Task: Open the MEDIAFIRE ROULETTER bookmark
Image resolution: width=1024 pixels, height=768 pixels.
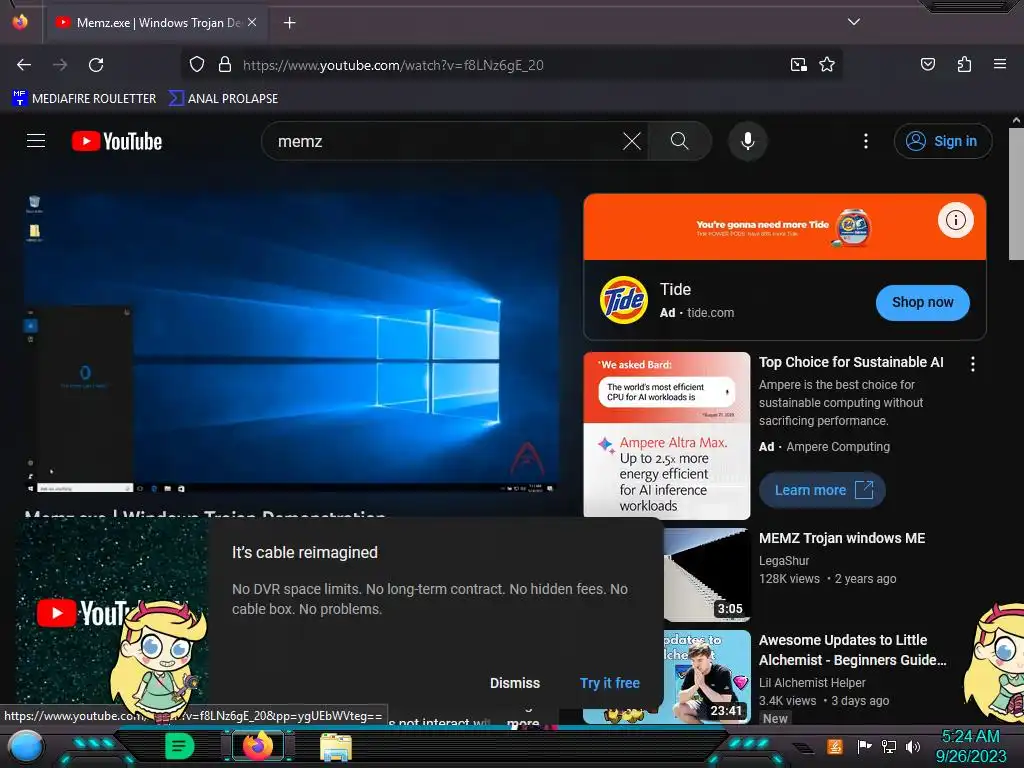Action: [x=84, y=99]
